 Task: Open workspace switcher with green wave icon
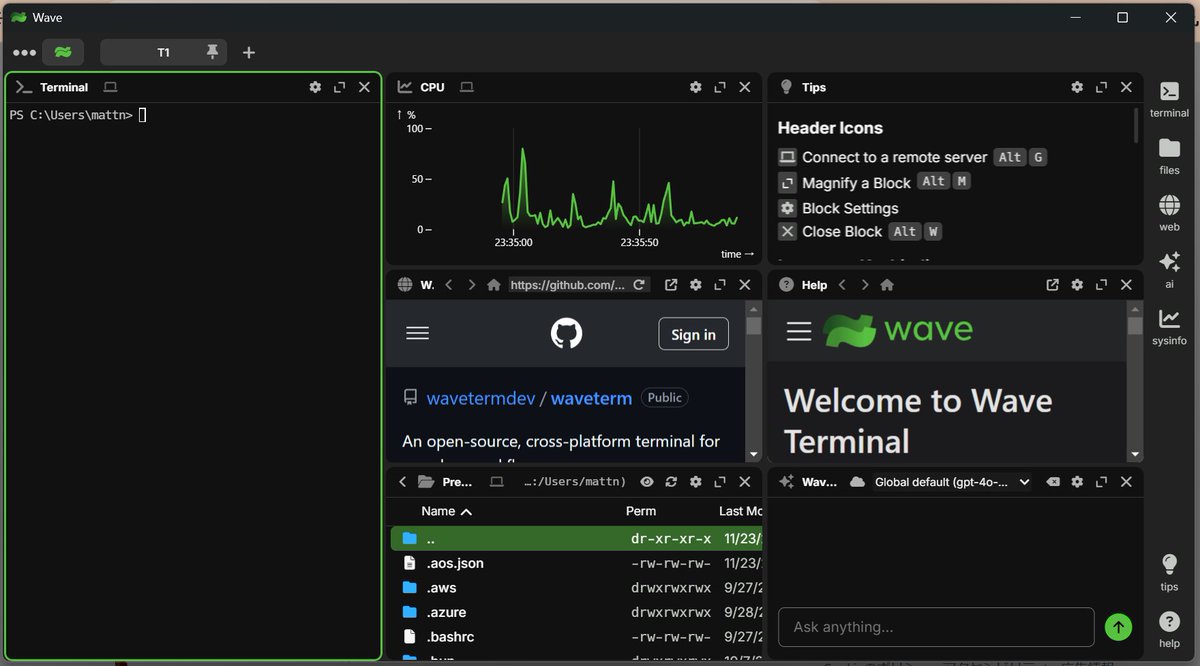(63, 52)
